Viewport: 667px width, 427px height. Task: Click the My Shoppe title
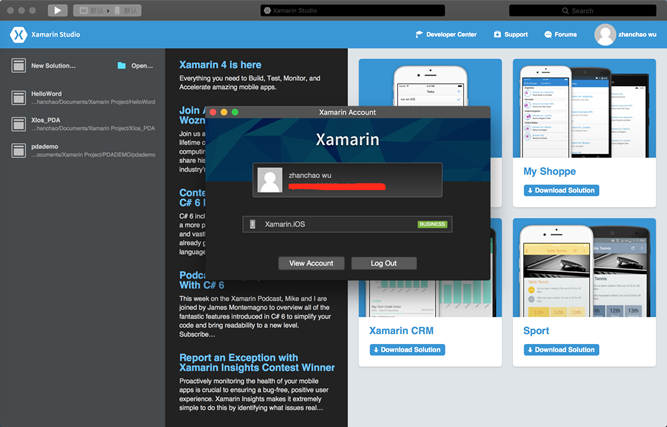pos(550,171)
